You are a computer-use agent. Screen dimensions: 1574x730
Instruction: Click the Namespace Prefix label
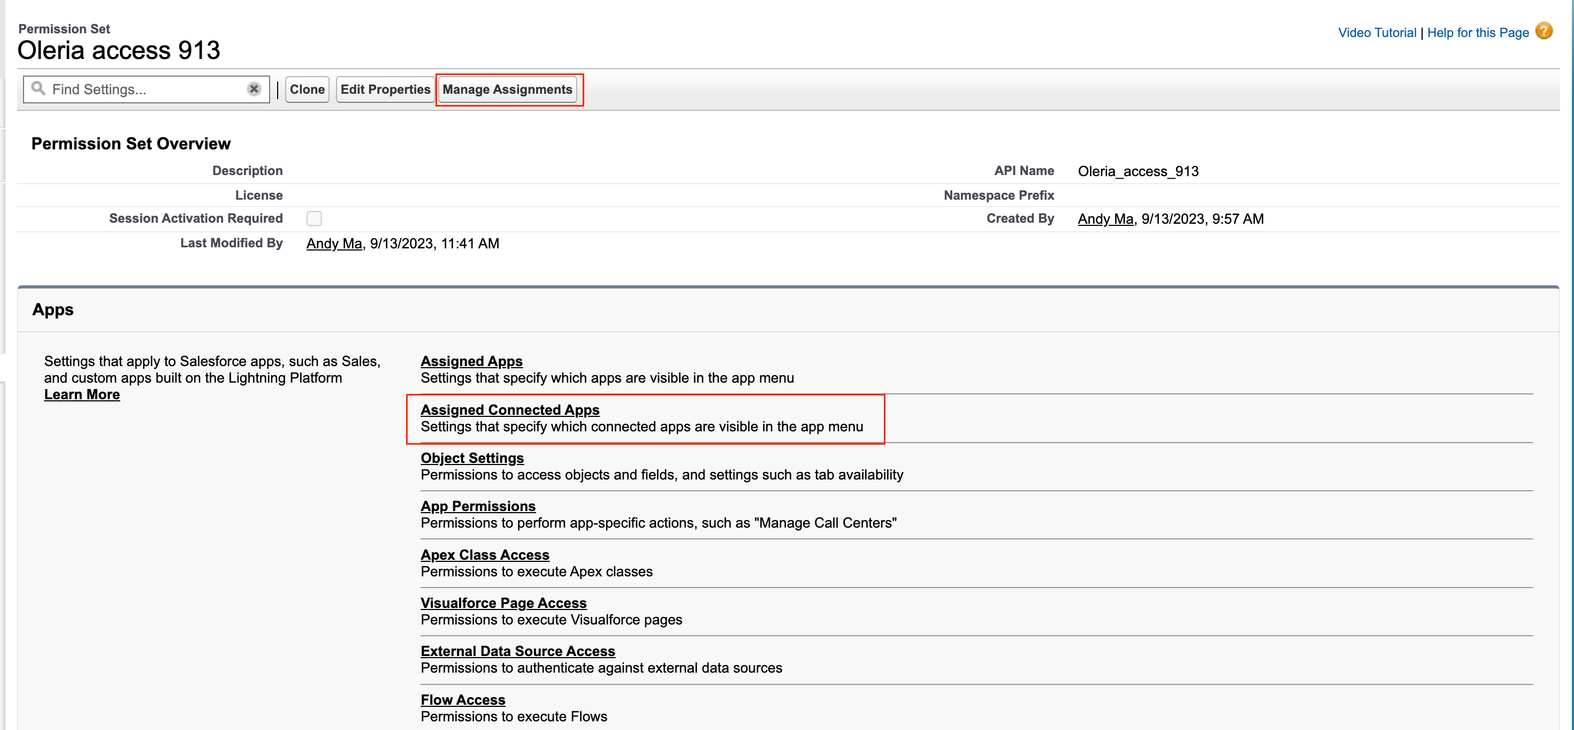click(x=999, y=195)
